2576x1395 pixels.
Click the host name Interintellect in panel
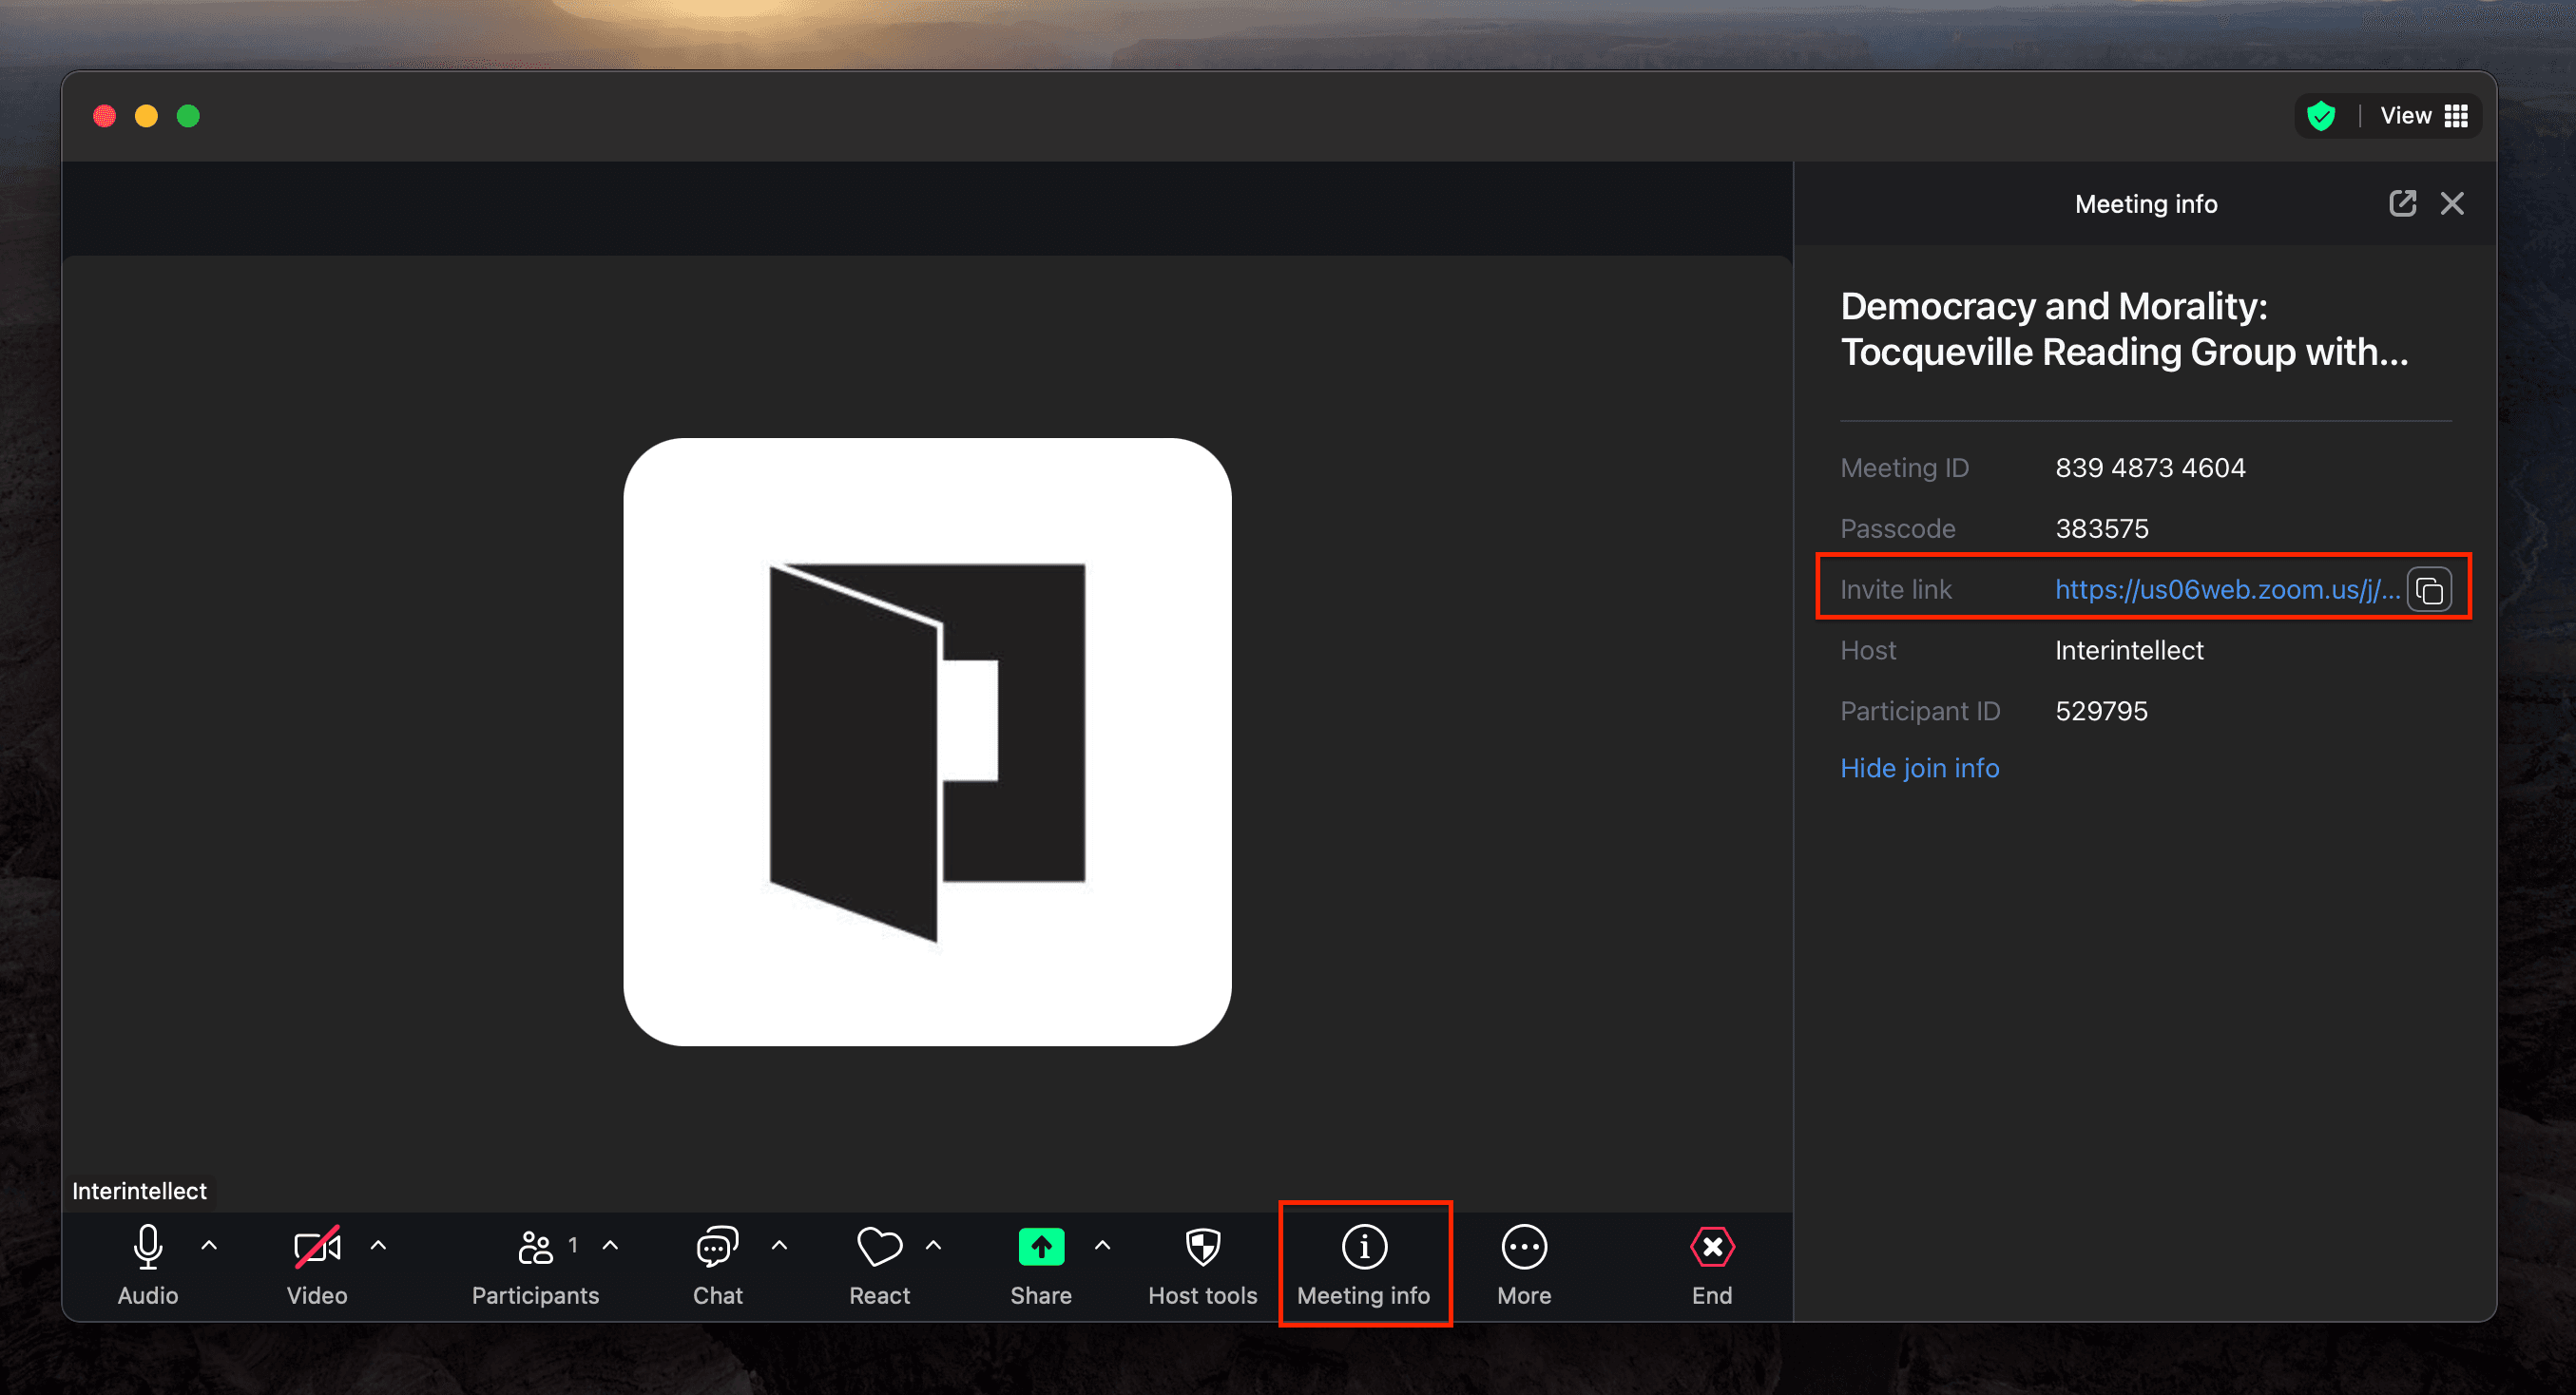[x=2129, y=650]
